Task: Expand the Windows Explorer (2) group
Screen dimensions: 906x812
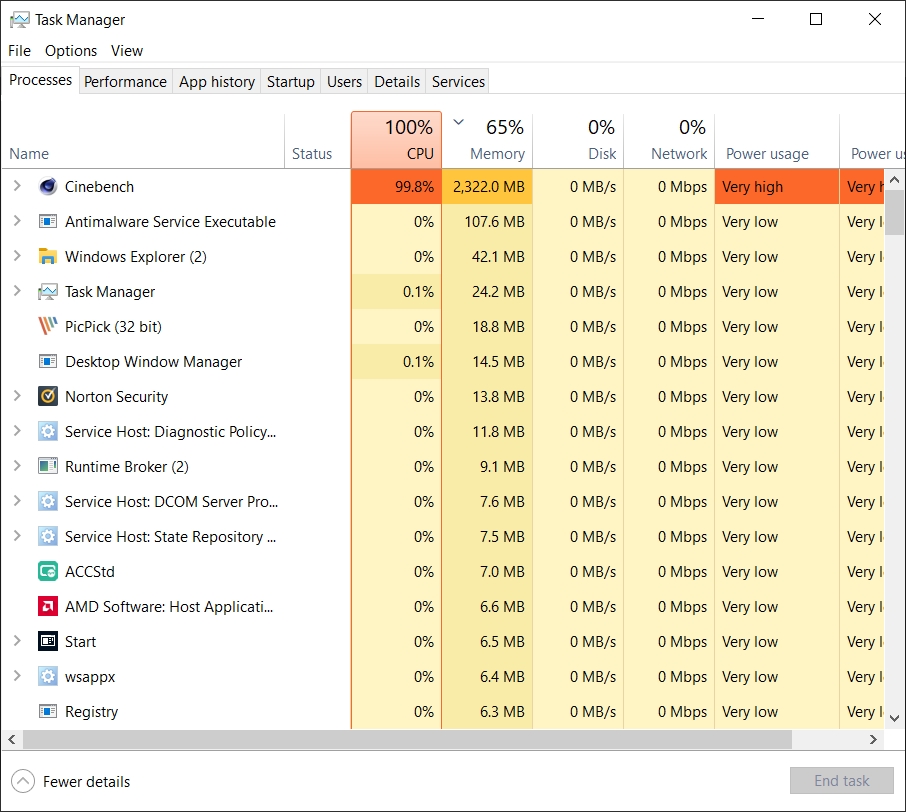Action: coord(17,256)
